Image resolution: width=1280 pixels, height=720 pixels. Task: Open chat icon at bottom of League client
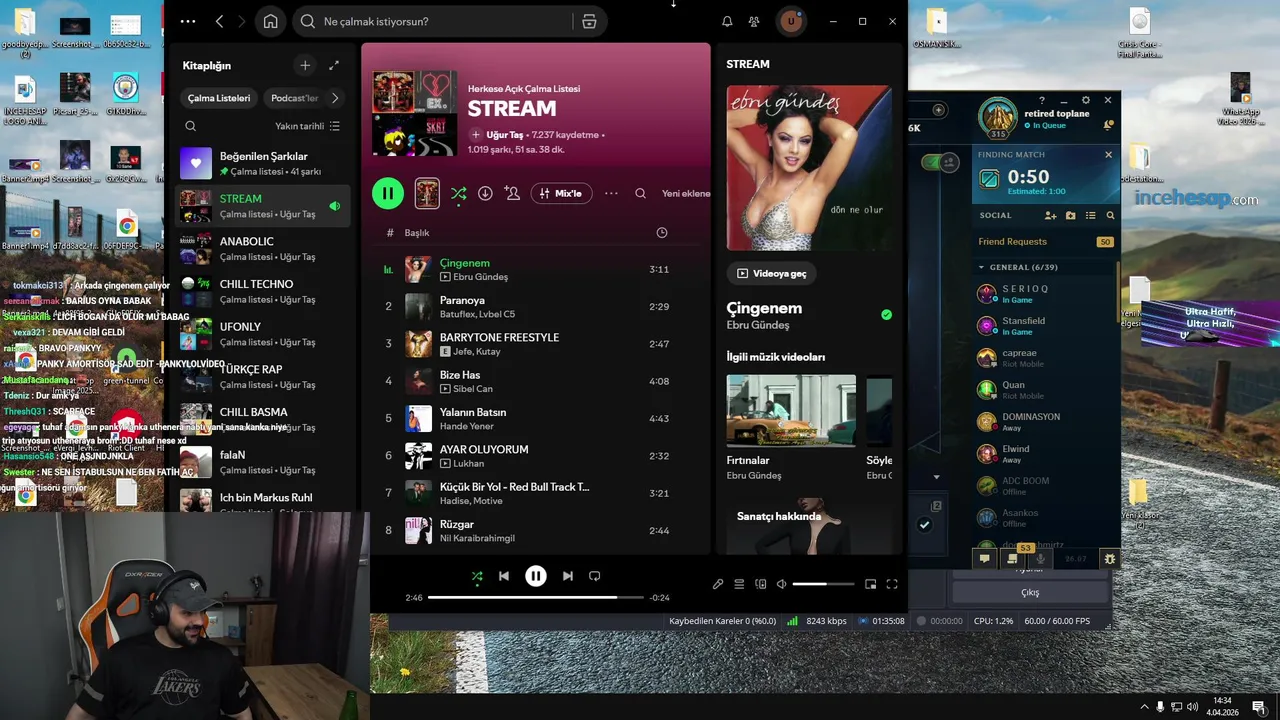(x=984, y=559)
